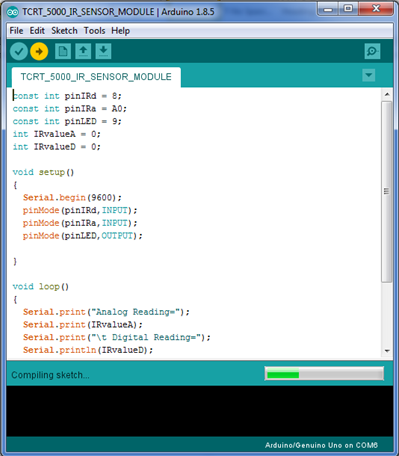Create a new sketch via toolbar icon
Image resolution: width=399 pixels, height=456 pixels.
[x=63, y=52]
